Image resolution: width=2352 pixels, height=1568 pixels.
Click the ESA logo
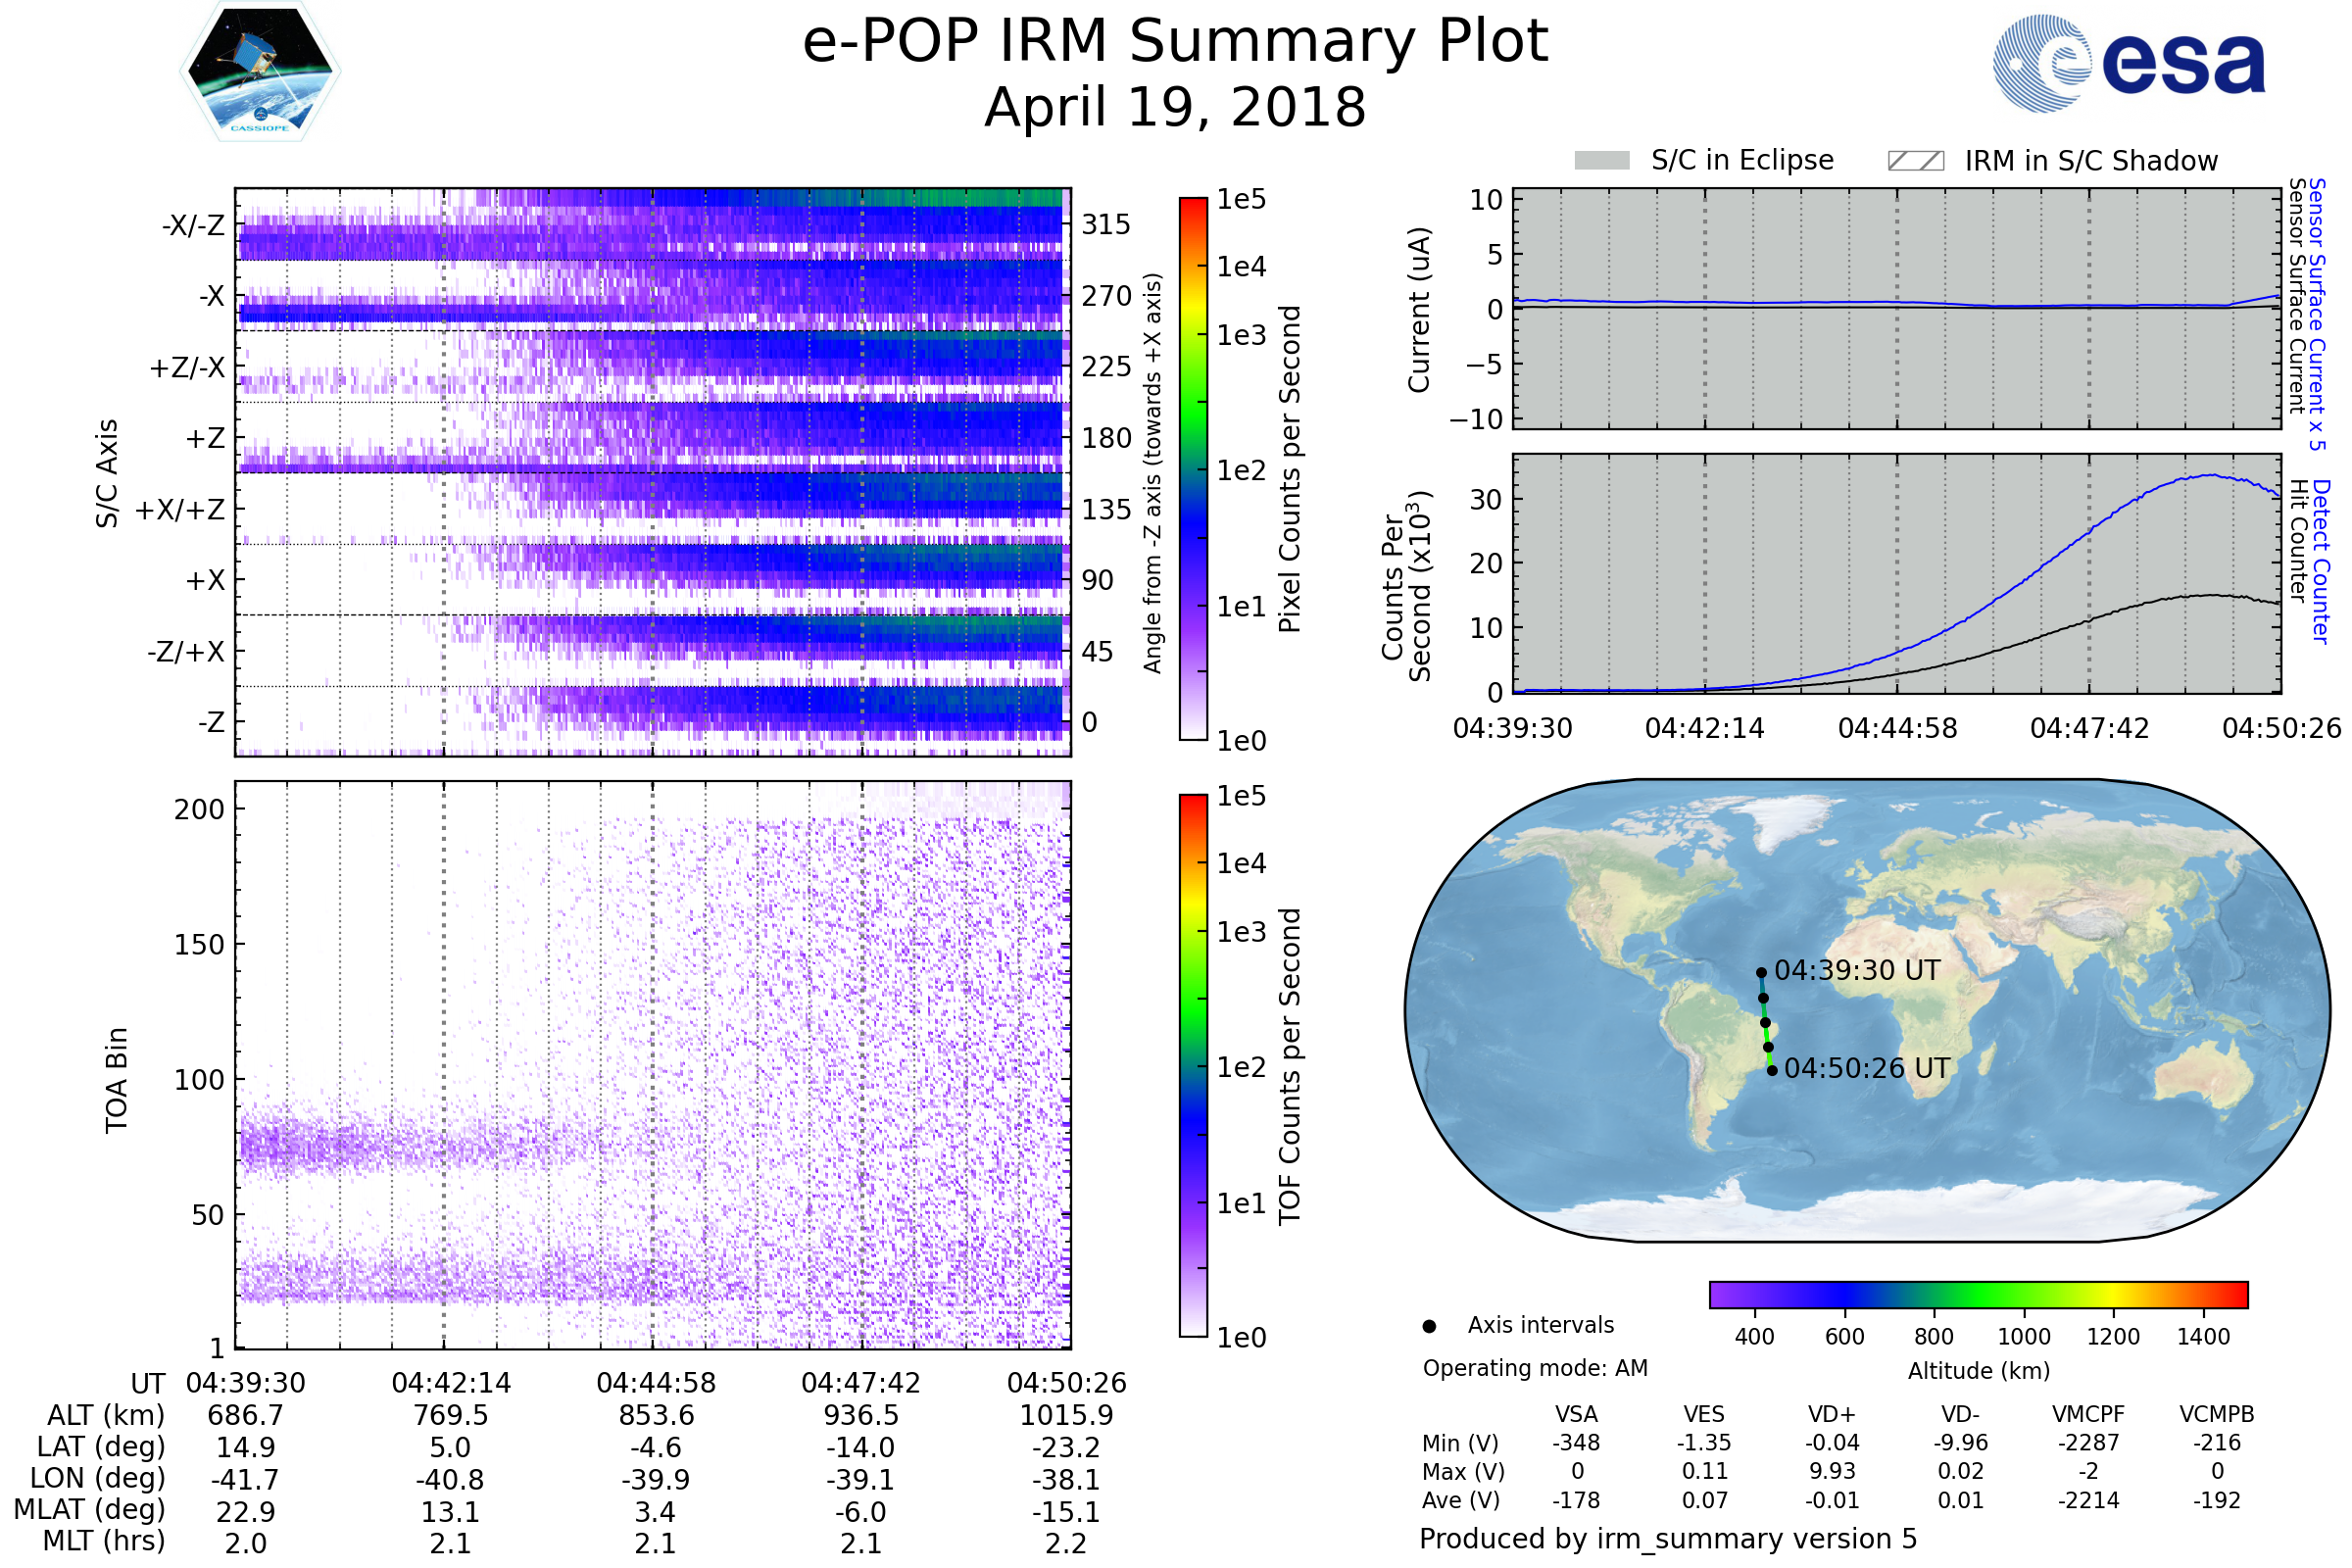coord(2130,62)
